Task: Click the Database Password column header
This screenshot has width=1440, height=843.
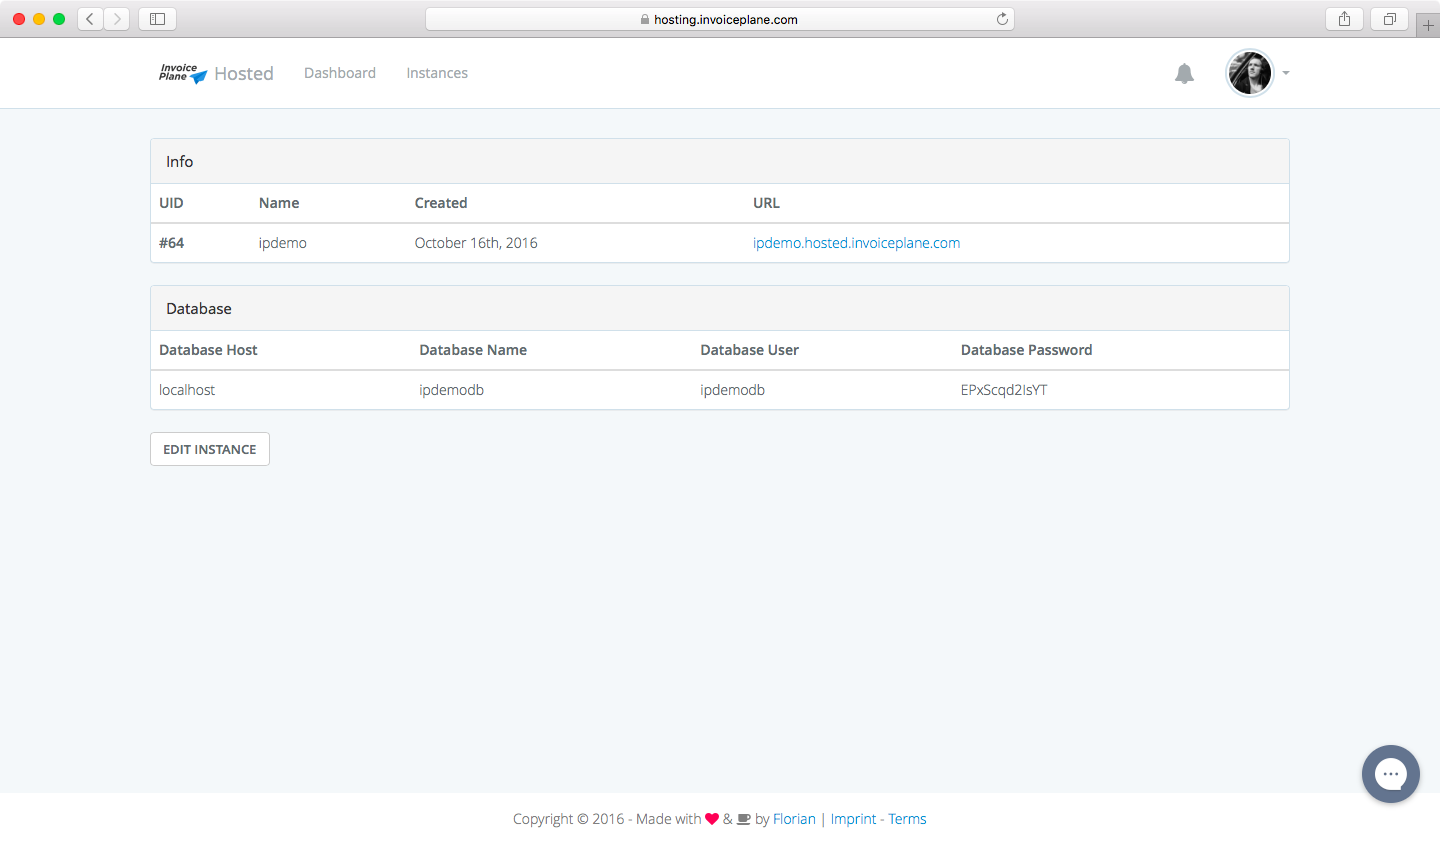Action: coord(1026,350)
